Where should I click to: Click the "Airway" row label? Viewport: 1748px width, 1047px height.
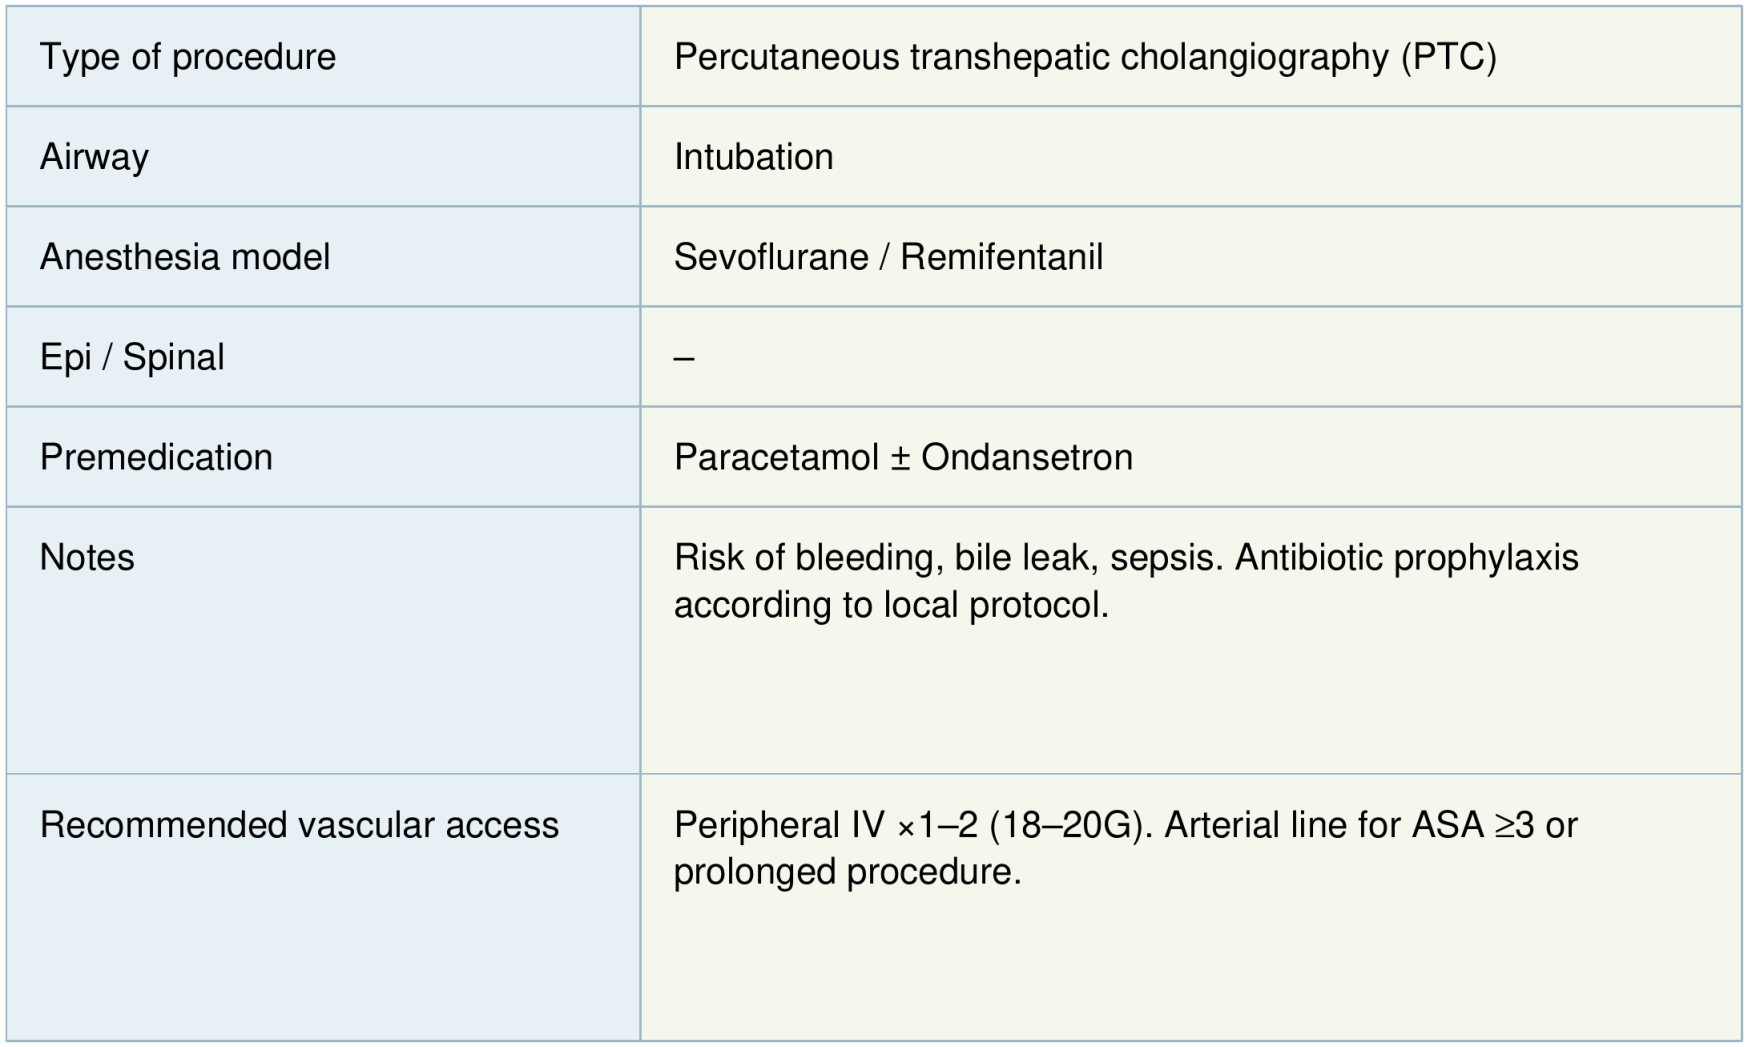(94, 157)
